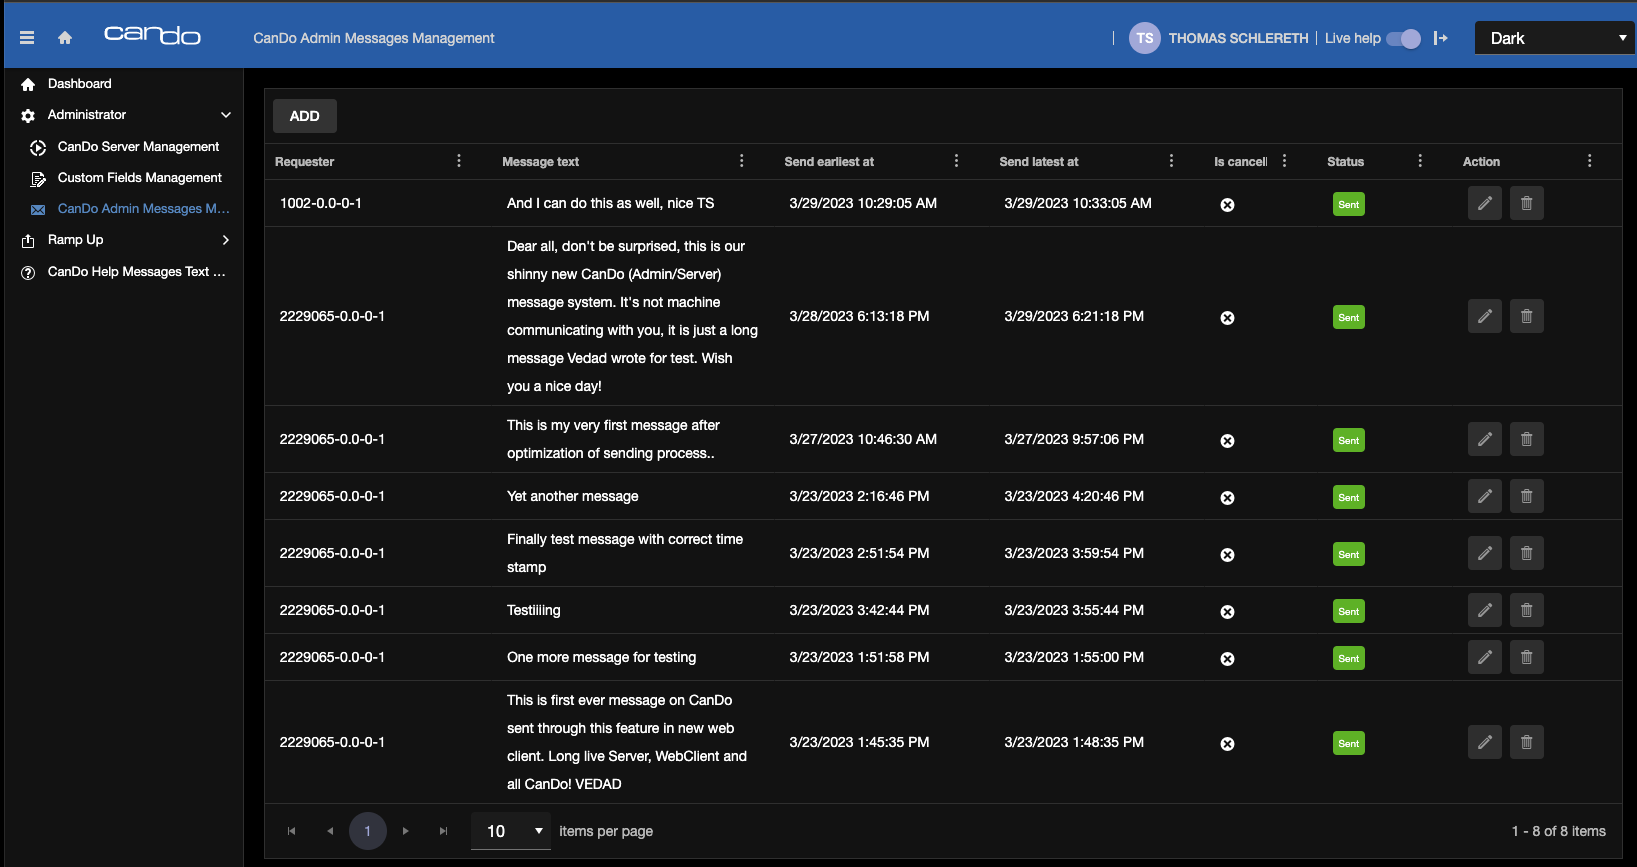Toggle the Live help switch
Screen dimensions: 1637x867
1403,38
